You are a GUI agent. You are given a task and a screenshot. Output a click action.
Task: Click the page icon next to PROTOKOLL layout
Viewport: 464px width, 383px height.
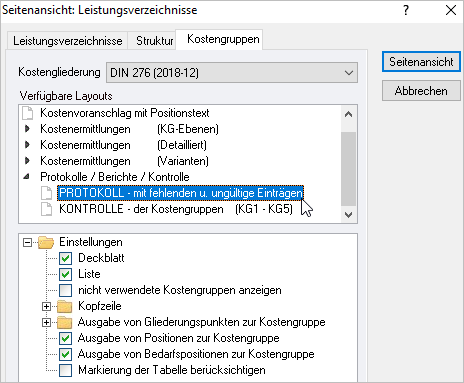tap(47, 193)
